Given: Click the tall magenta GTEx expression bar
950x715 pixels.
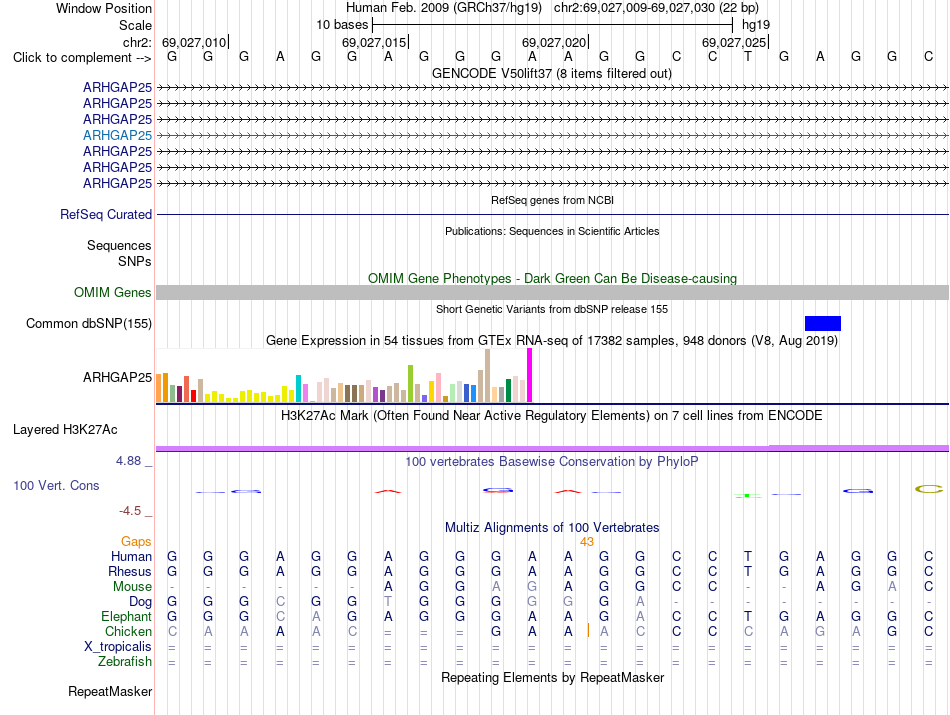Looking at the screenshot, I should [x=530, y=375].
